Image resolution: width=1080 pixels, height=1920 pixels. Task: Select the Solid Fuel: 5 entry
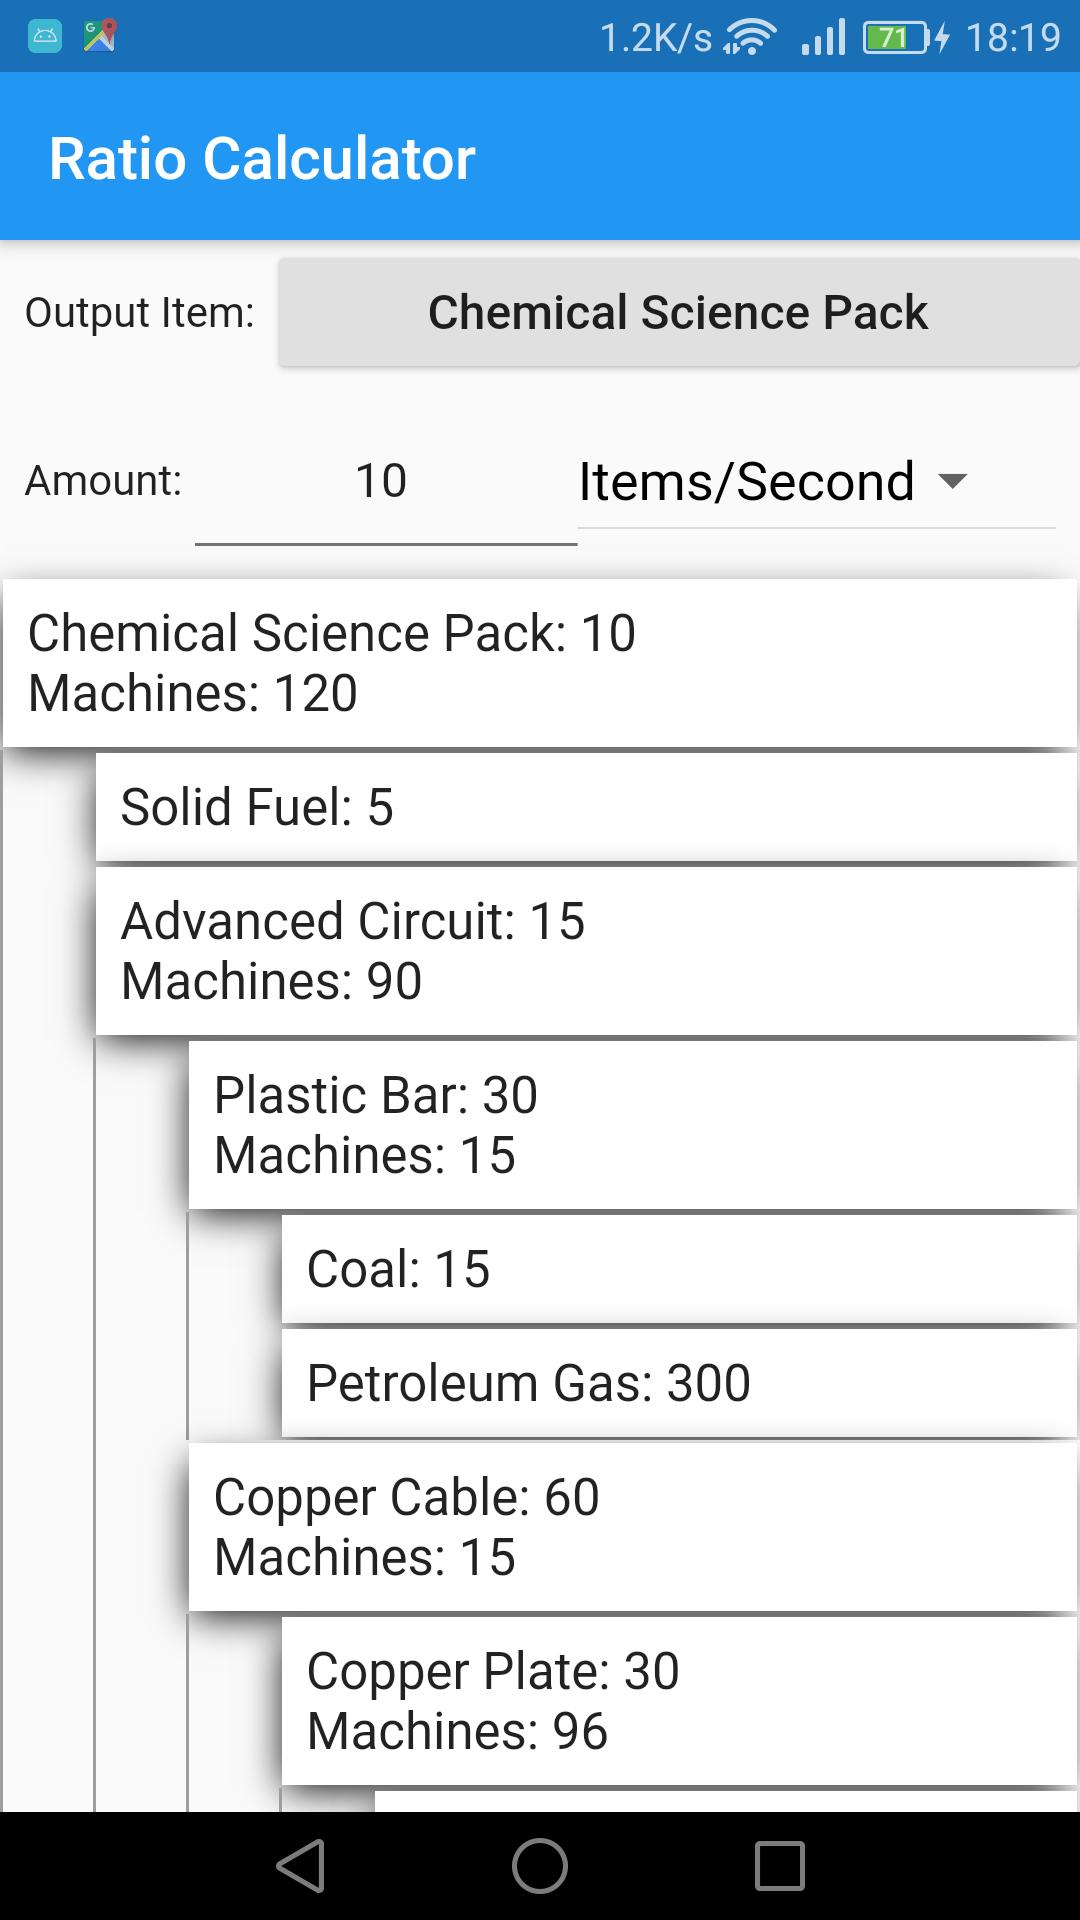point(586,807)
